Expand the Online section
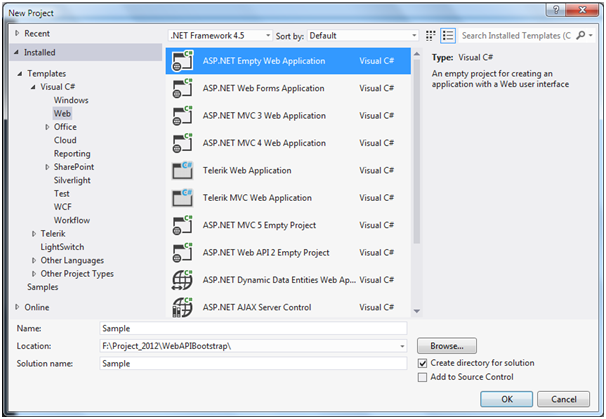 coord(17,307)
